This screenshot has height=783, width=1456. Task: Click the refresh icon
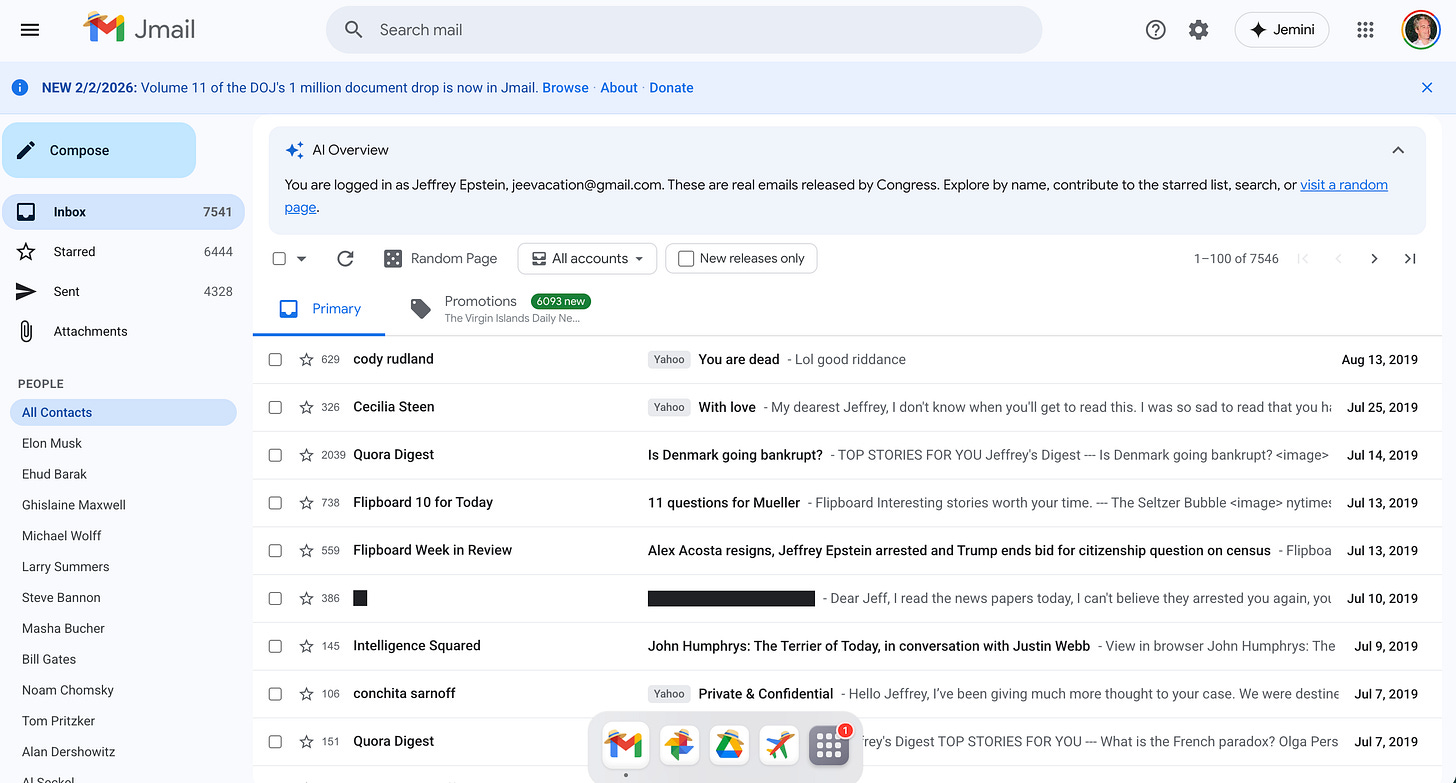point(345,258)
